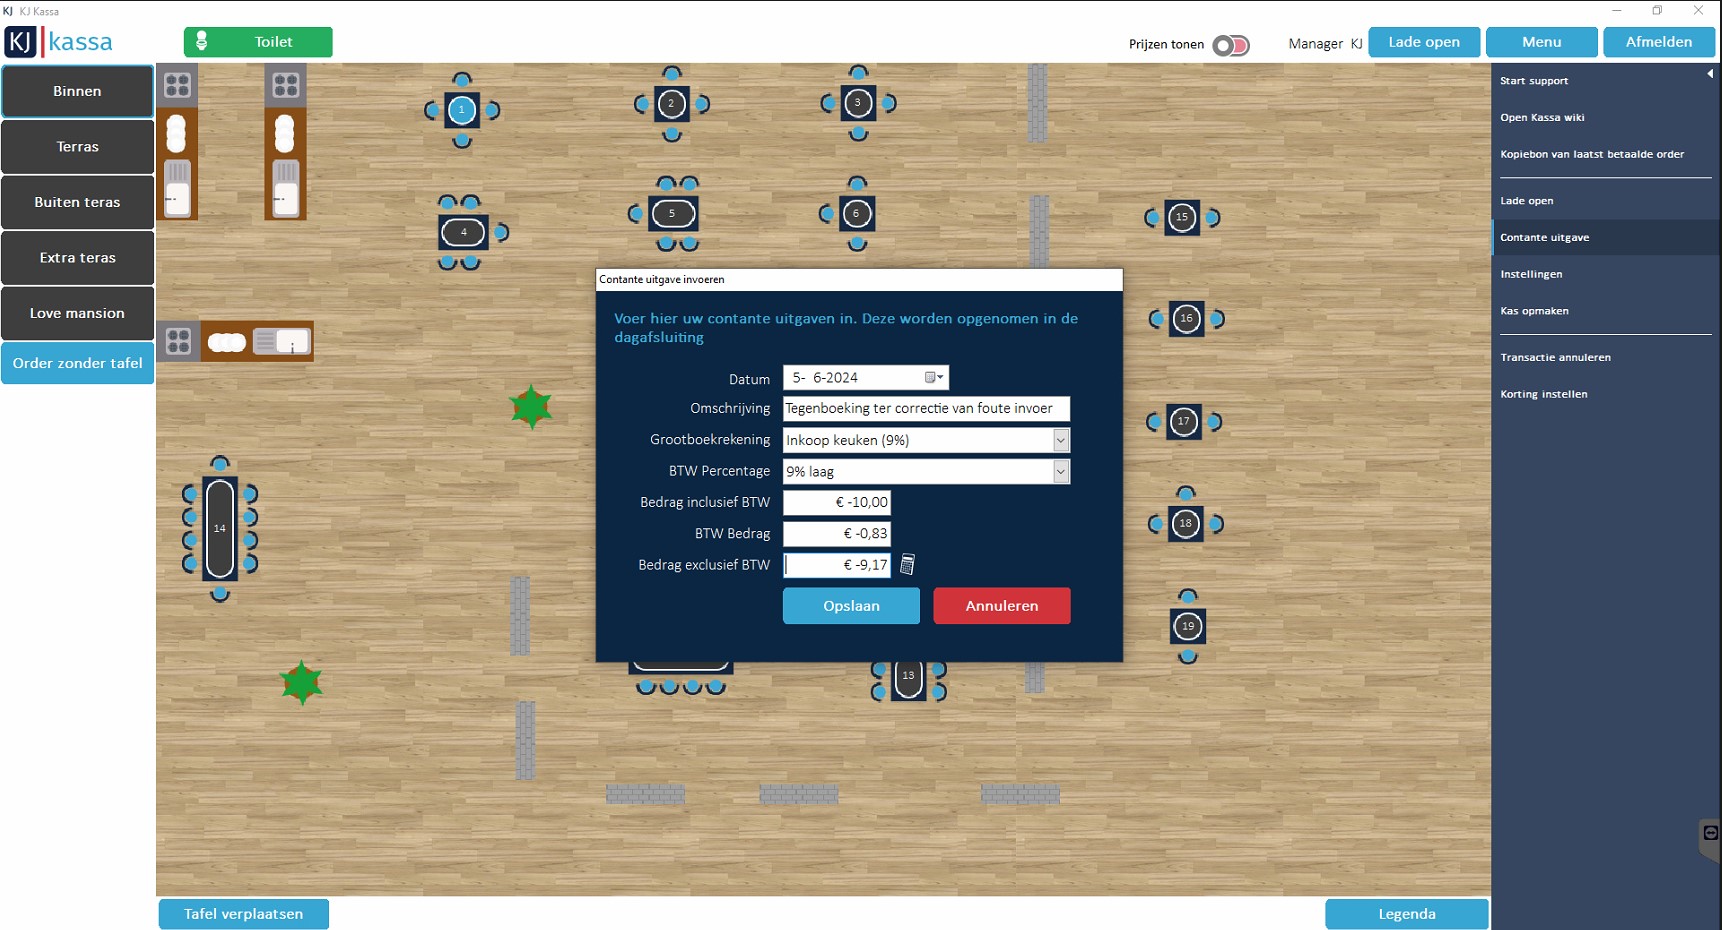The width and height of the screenshot is (1722, 930).
Task: Click the support chat icon at right edge
Action: point(1710,834)
